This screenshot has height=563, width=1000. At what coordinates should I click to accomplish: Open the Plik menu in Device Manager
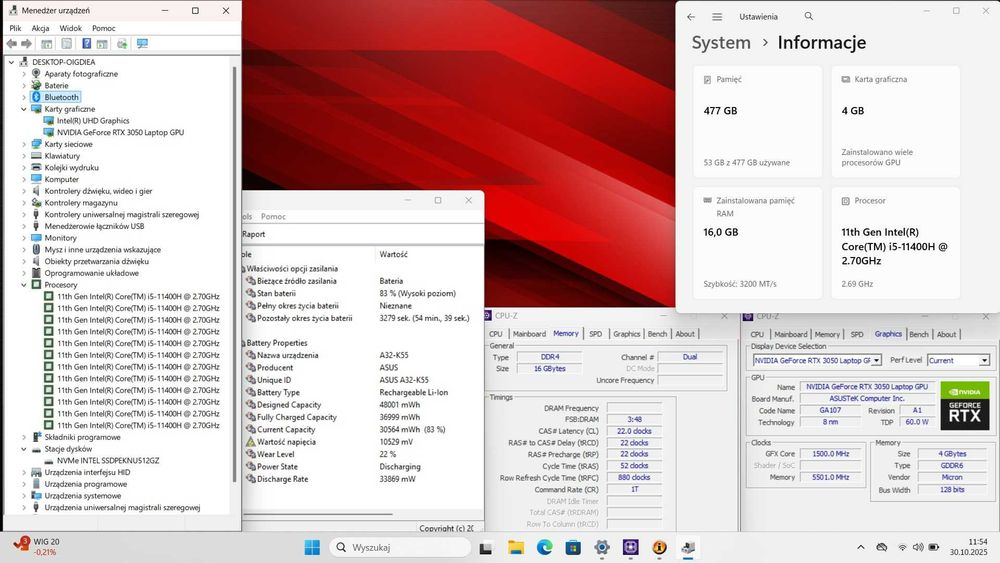pos(15,28)
